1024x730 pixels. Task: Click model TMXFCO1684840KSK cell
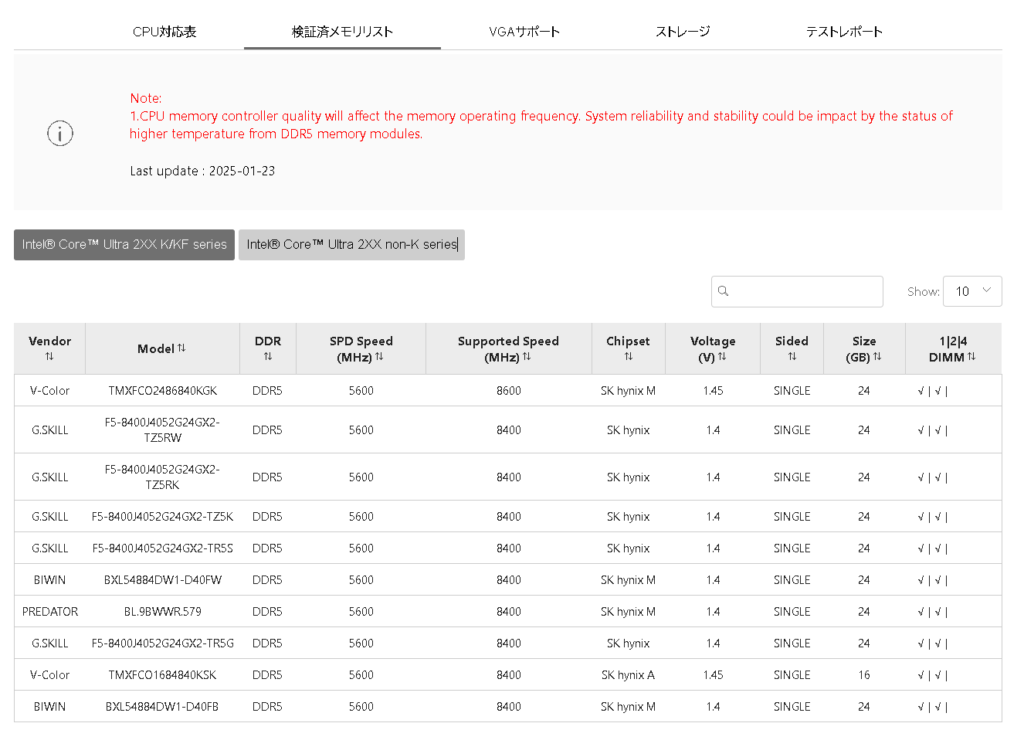click(x=163, y=675)
